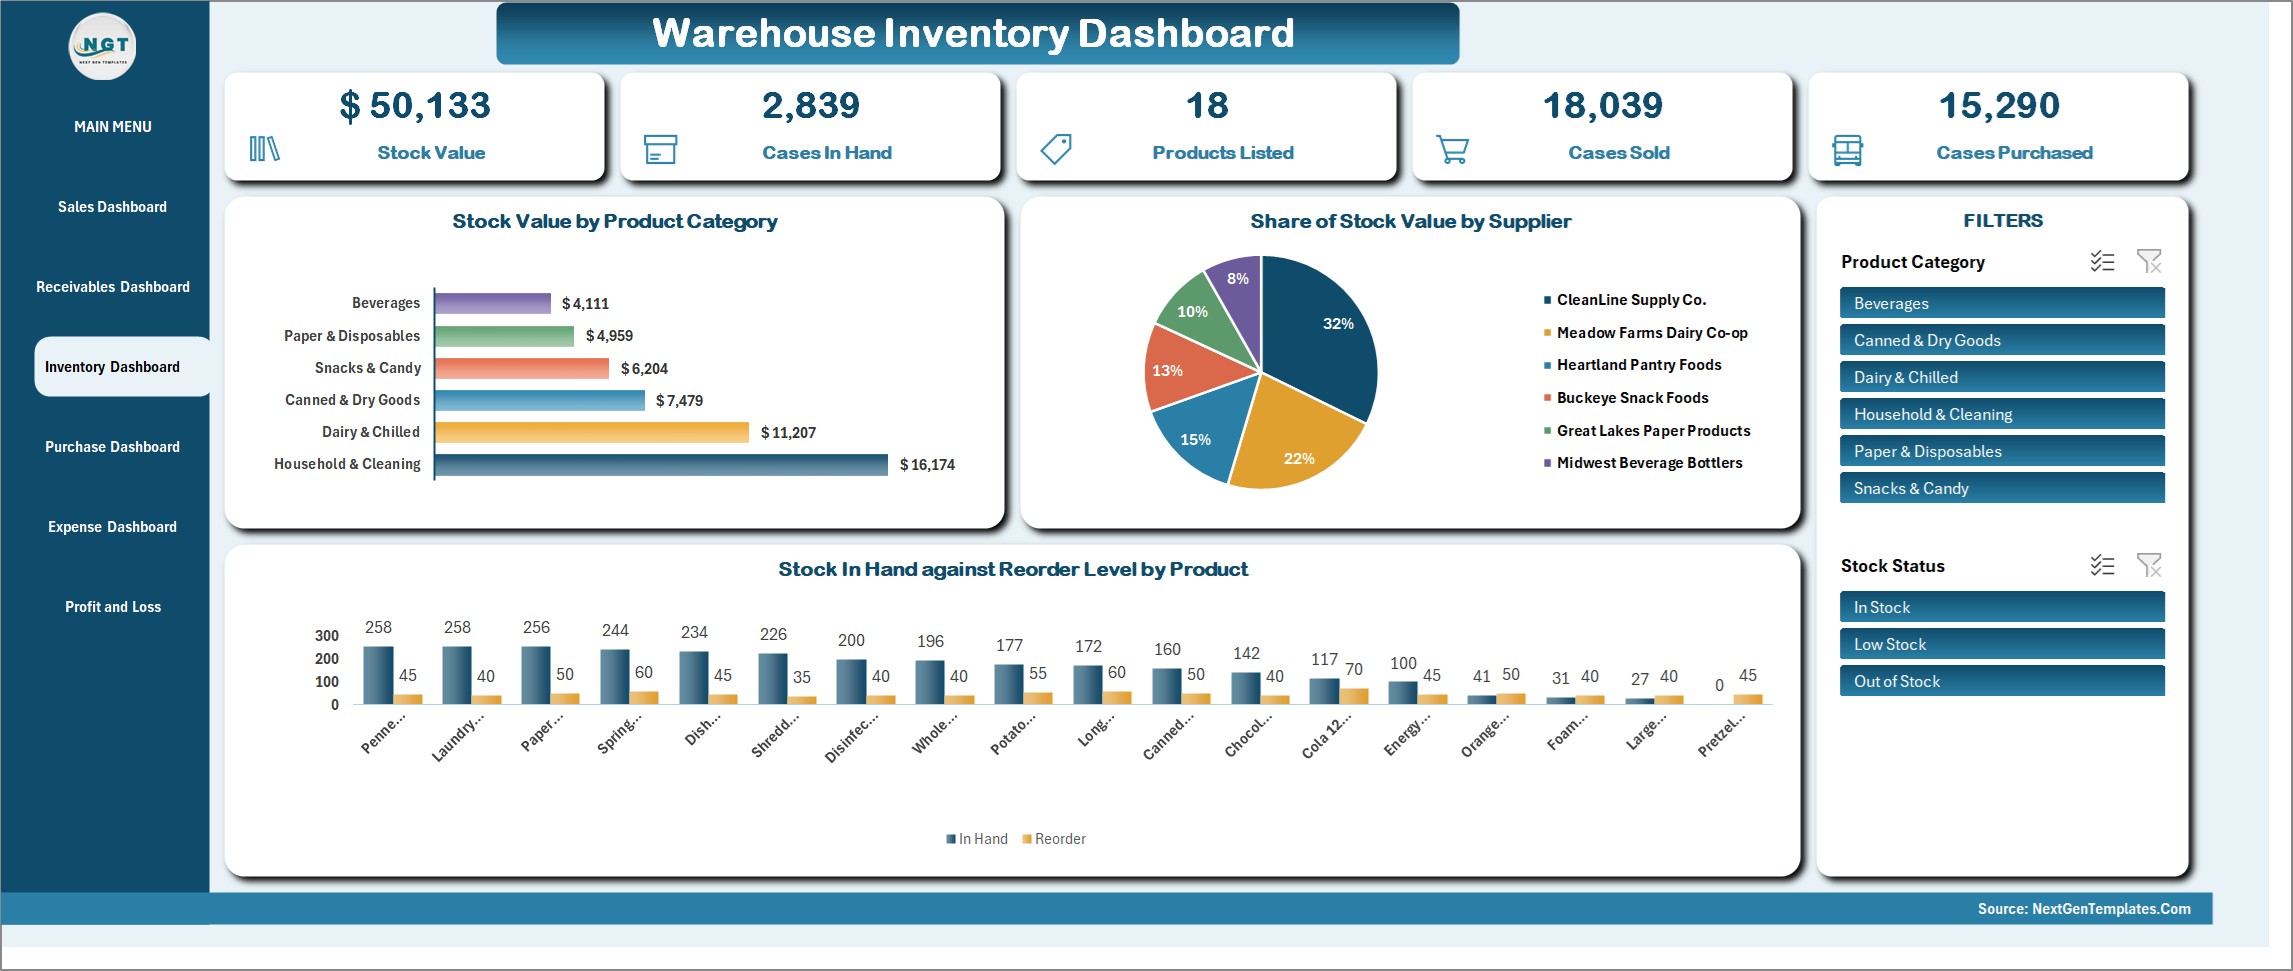Open the Profit and Loss page
Screen dimensions: 2293x971
tap(112, 607)
